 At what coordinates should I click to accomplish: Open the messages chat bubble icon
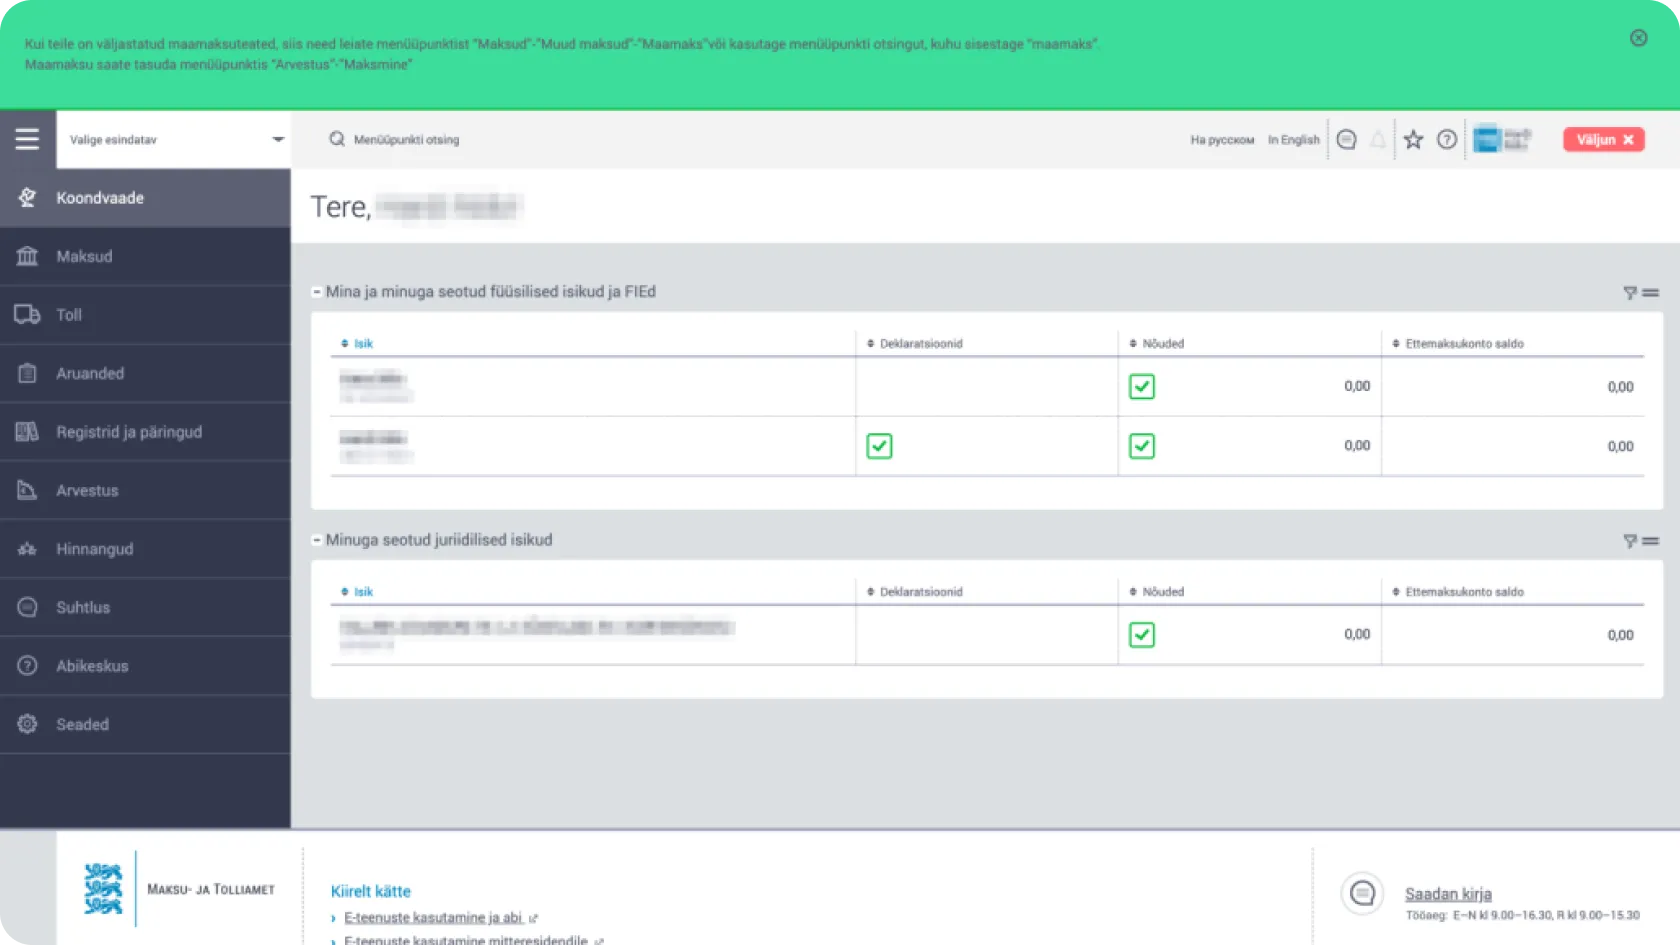pyautogui.click(x=1346, y=140)
